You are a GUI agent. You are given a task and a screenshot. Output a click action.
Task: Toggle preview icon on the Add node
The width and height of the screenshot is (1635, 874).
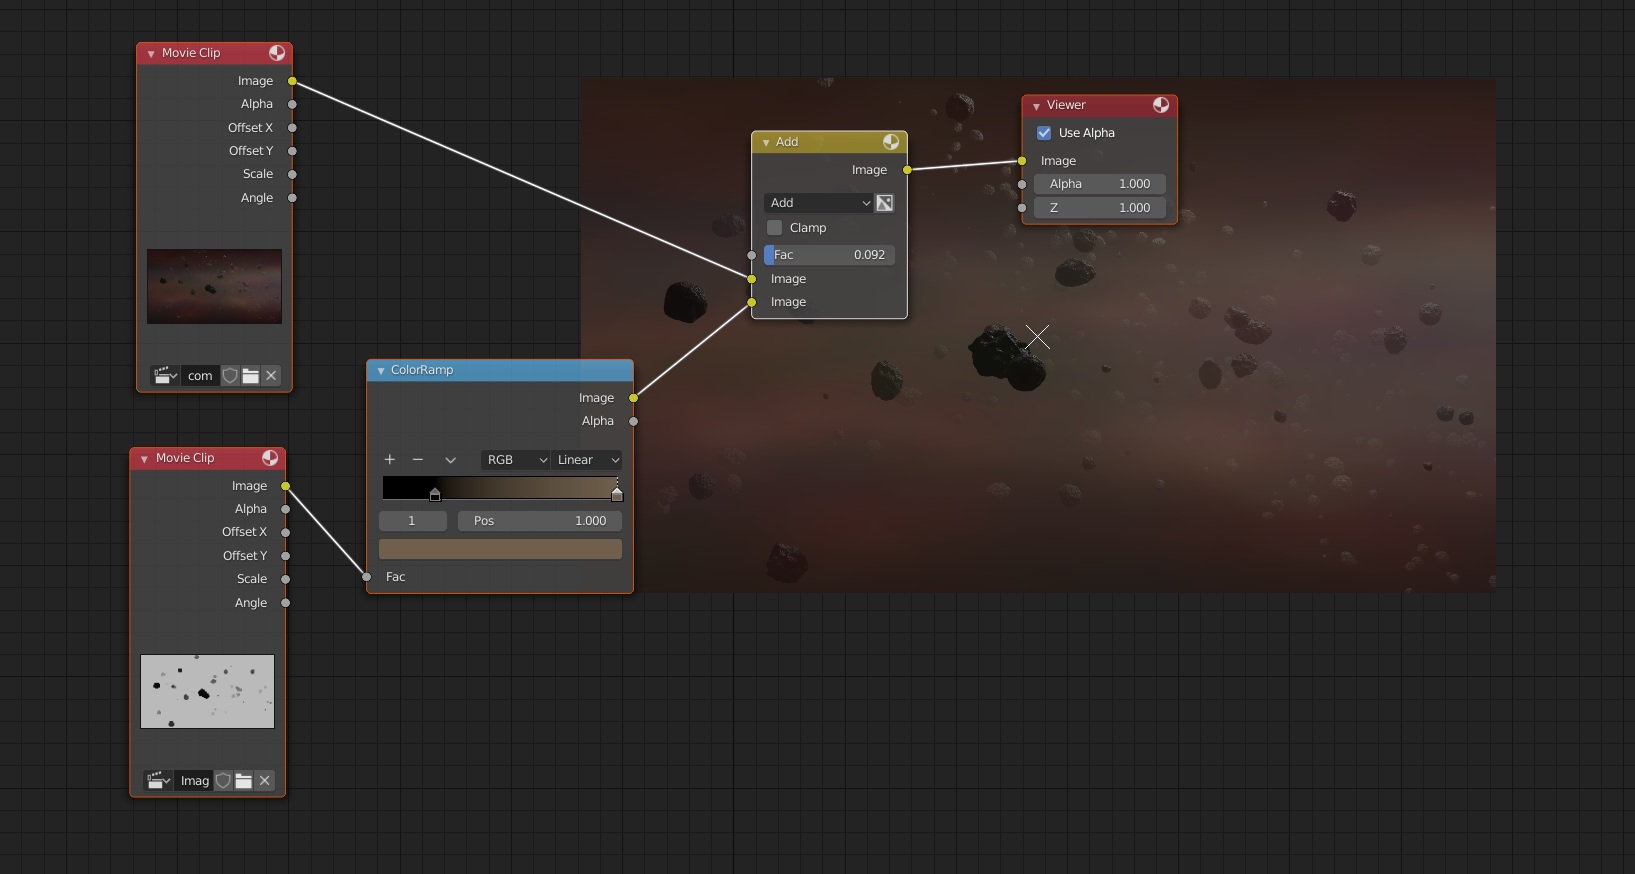click(891, 142)
